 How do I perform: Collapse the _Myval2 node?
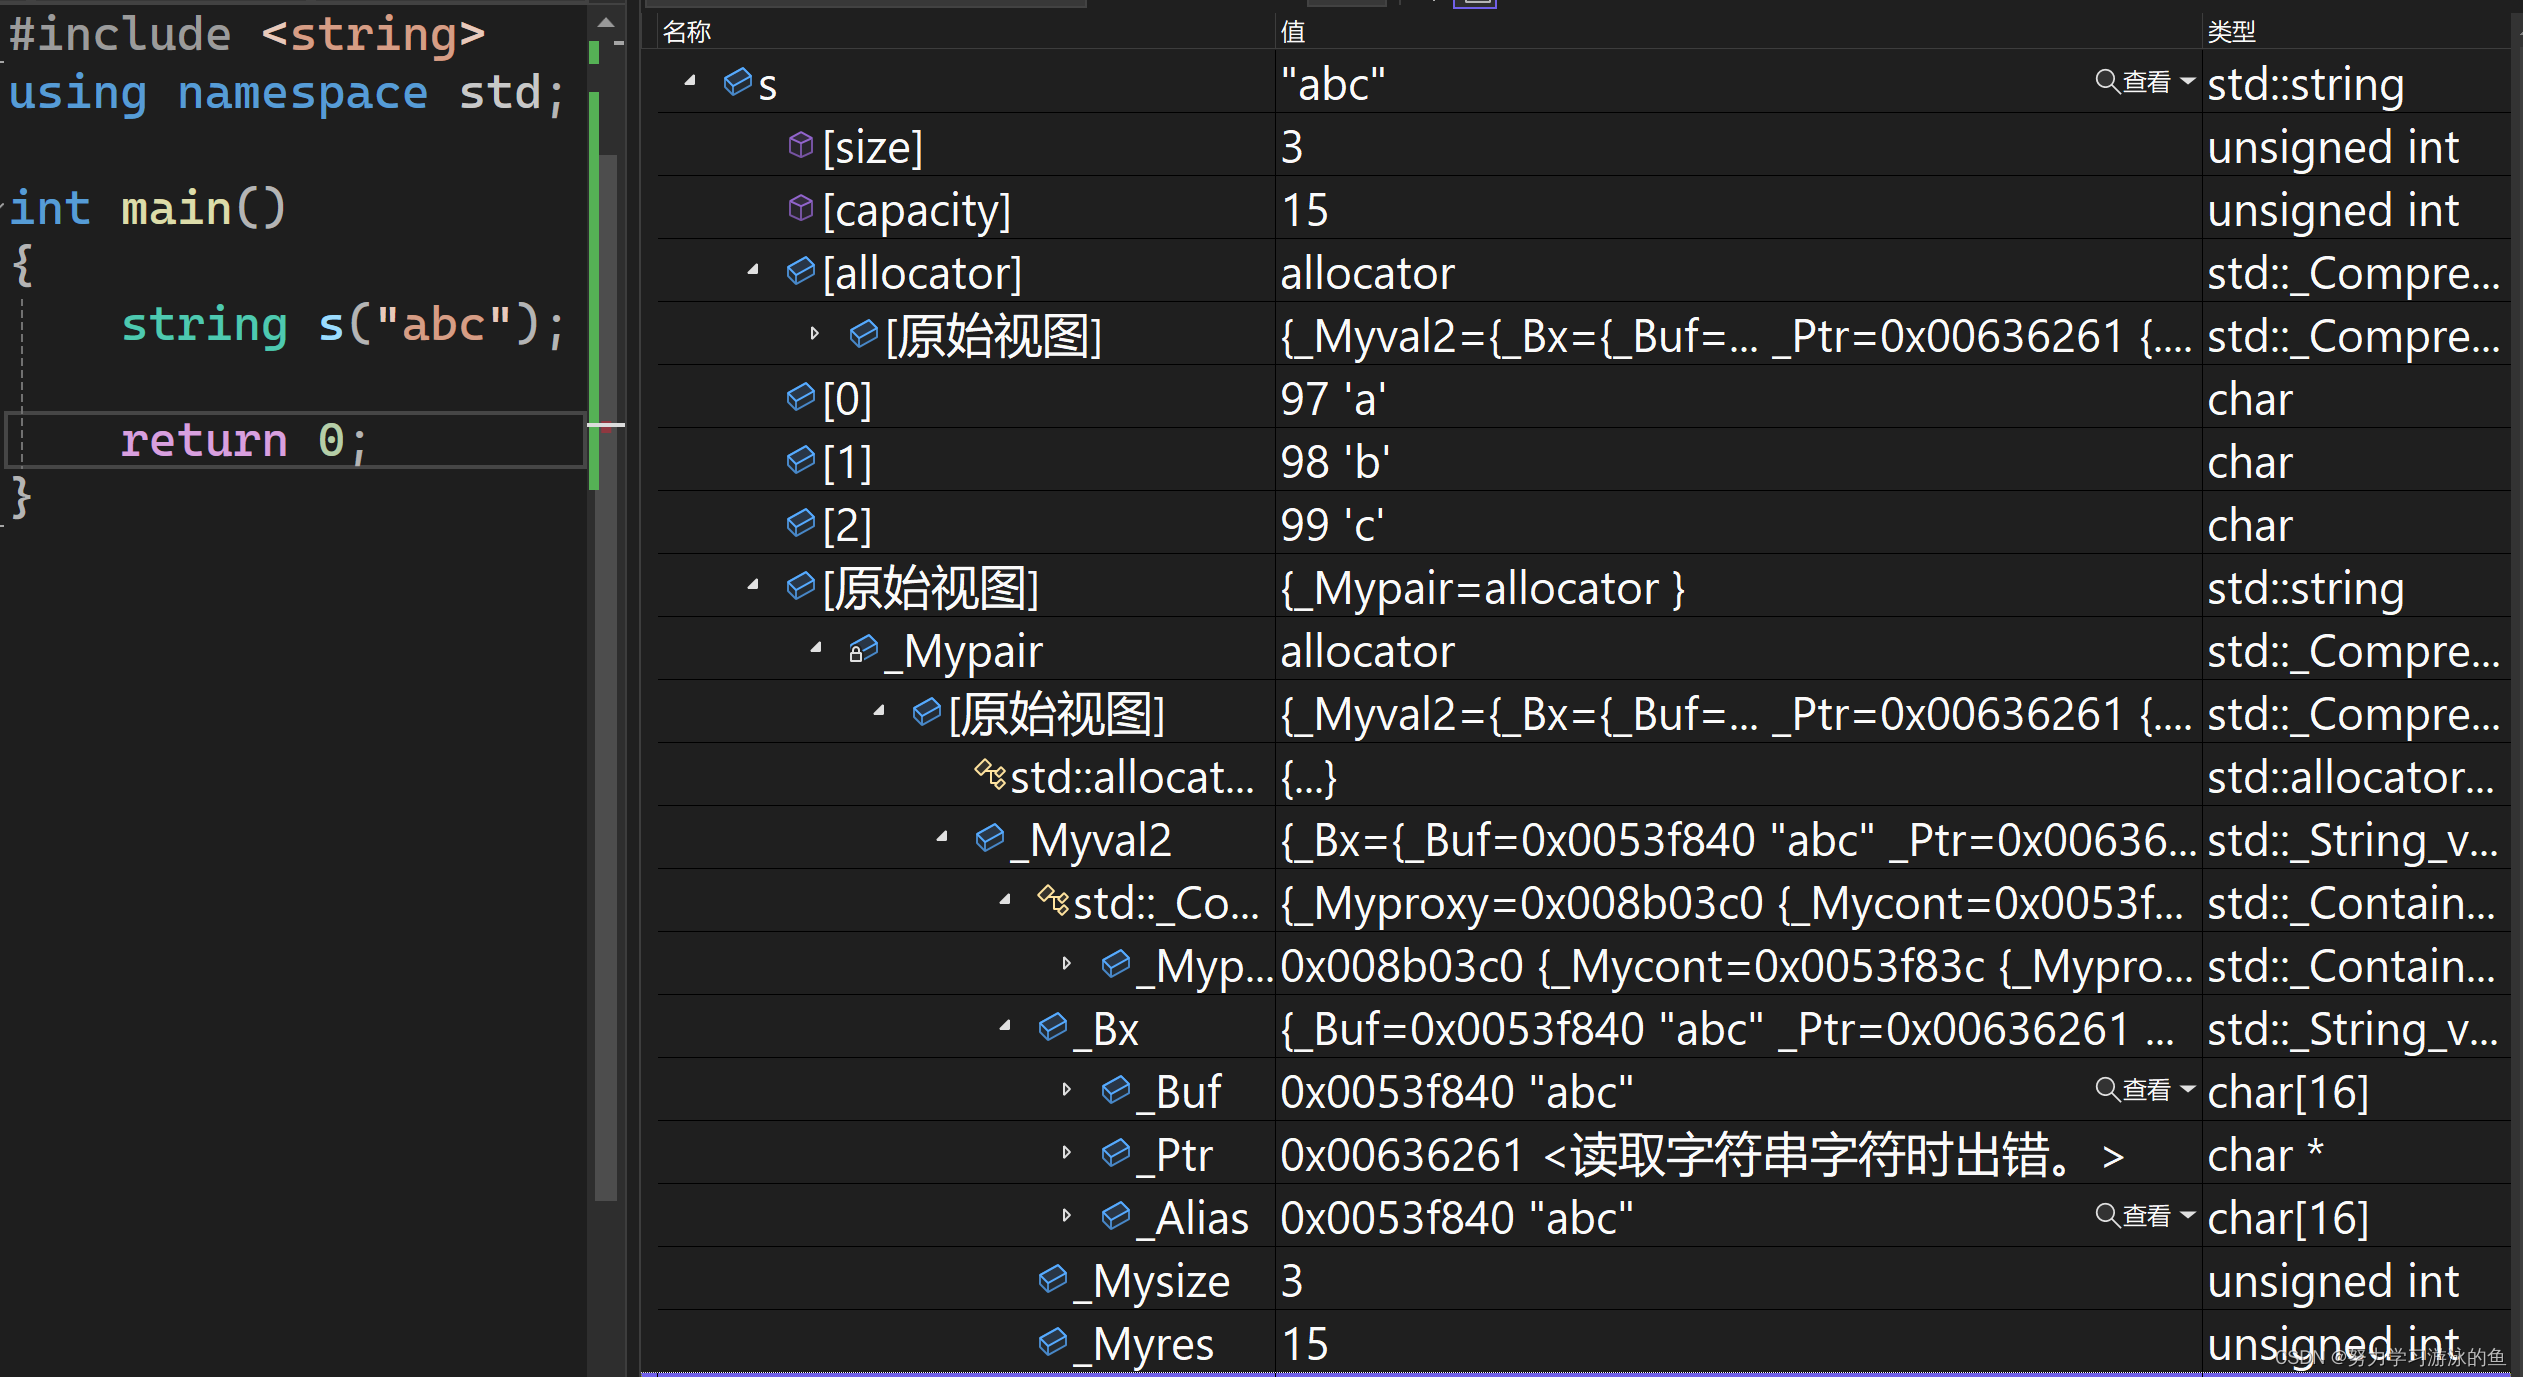[942, 837]
